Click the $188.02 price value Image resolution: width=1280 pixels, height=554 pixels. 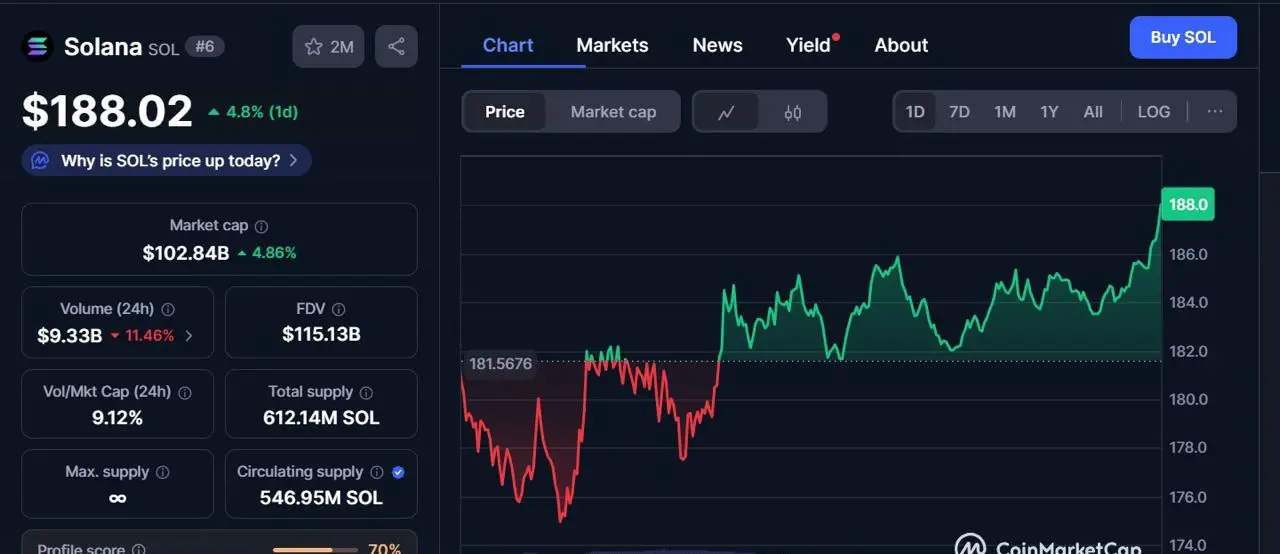[x=107, y=111]
